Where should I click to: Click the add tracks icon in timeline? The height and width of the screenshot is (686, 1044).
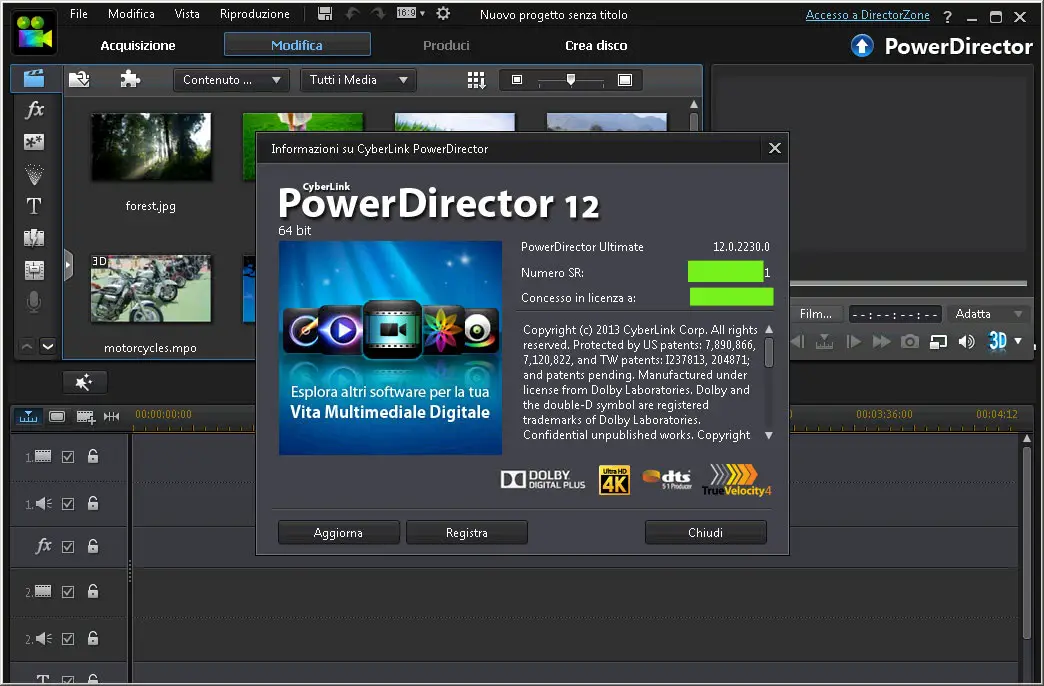tap(86, 416)
